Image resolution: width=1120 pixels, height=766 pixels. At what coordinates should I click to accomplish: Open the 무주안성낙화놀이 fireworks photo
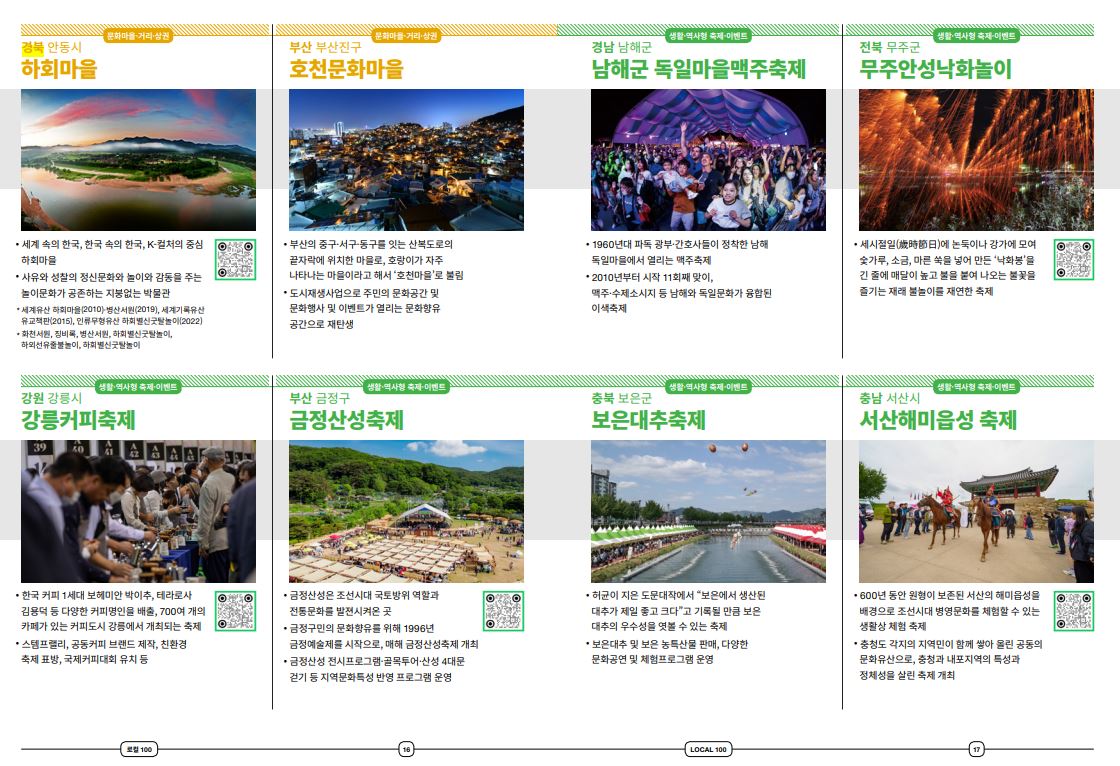(x=976, y=160)
